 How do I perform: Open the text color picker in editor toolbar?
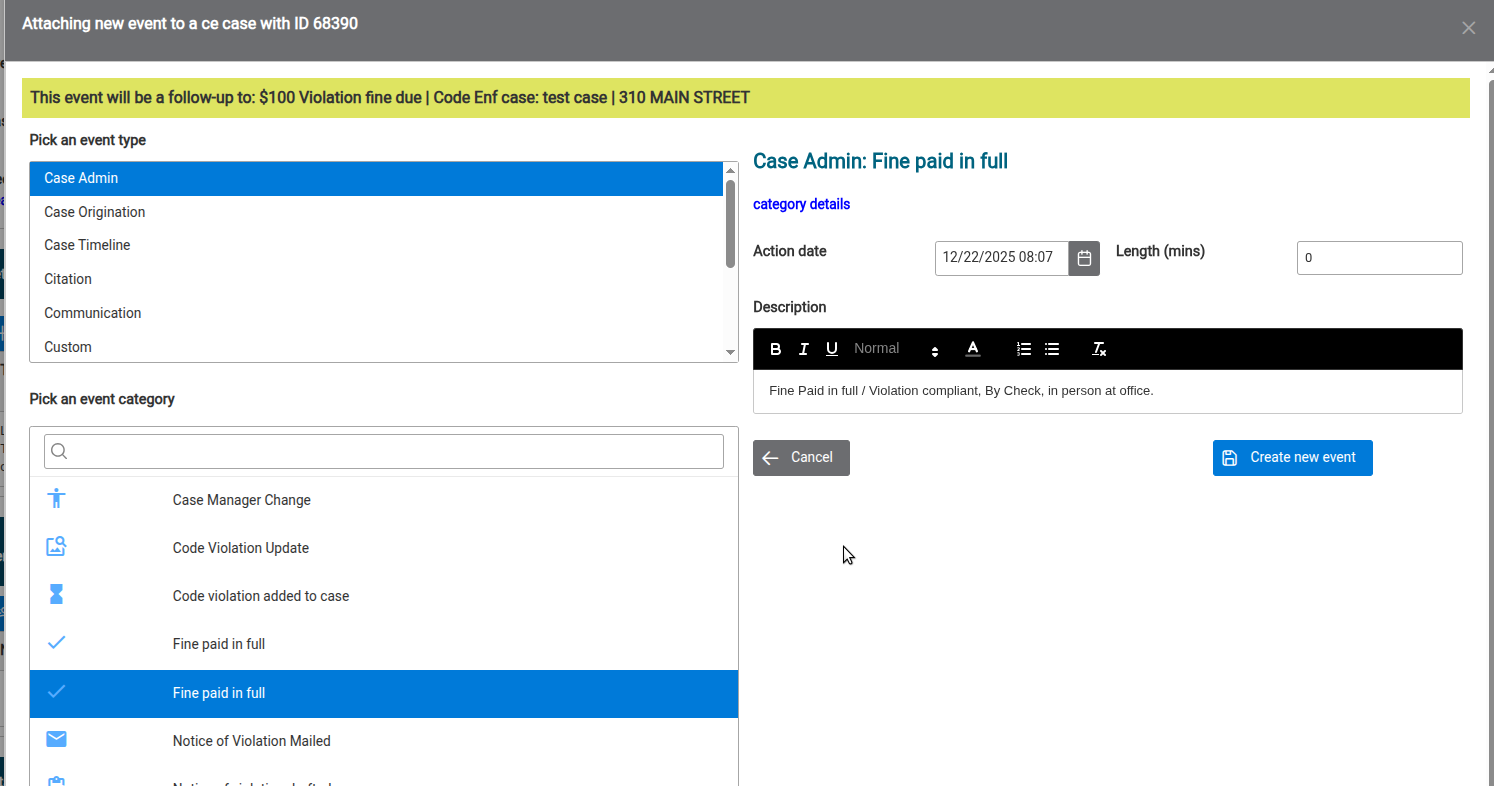973,349
